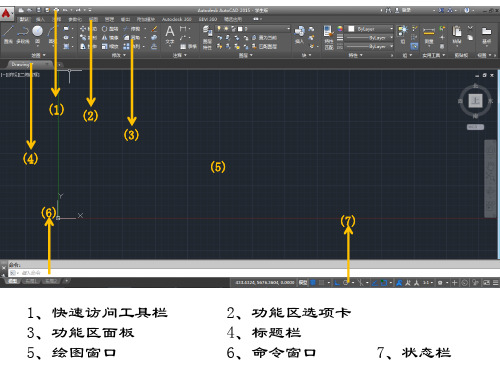Select the Arc (圆弧) tool
The width and height of the screenshot is (500, 375).
(x=52, y=35)
